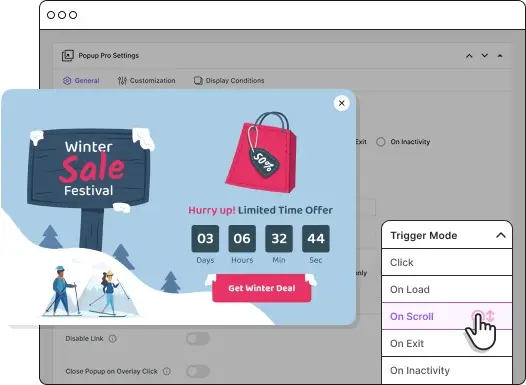Select the On Inactivity radio button
The width and height of the screenshot is (526, 385).
pos(380,142)
